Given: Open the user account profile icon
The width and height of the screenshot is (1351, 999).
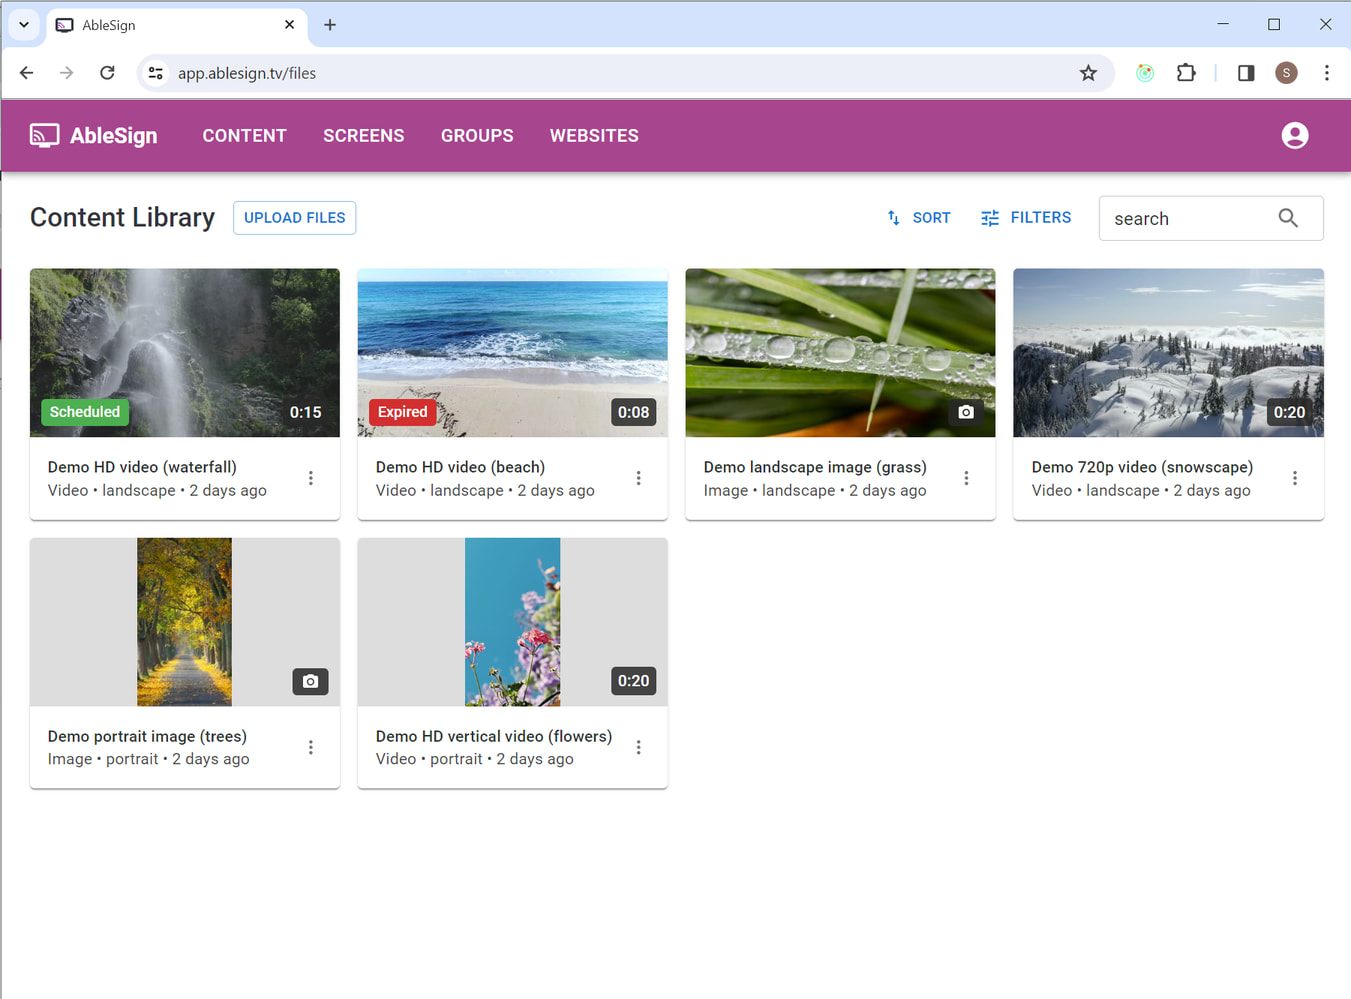Looking at the screenshot, I should click(1294, 135).
